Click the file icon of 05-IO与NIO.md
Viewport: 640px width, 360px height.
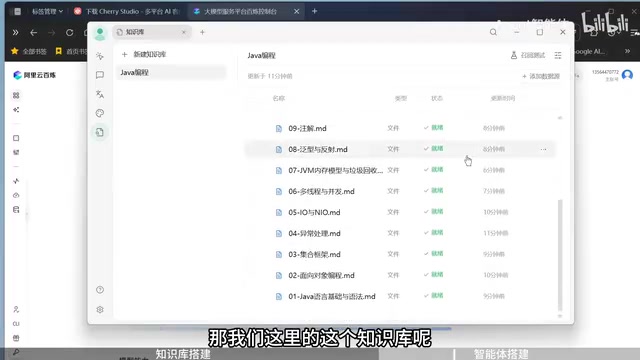coord(279,213)
